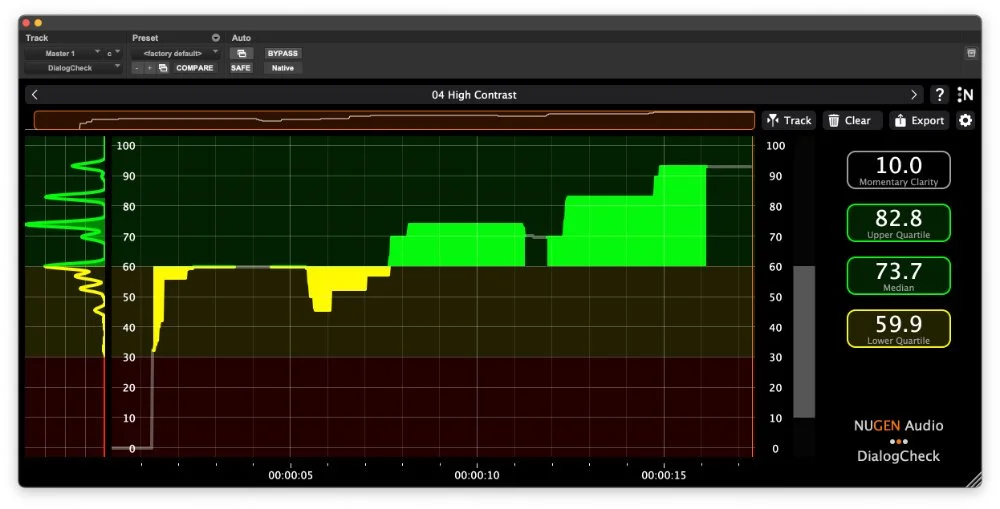
Task: Click the 'Preset' header label
Action: [x=145, y=38]
